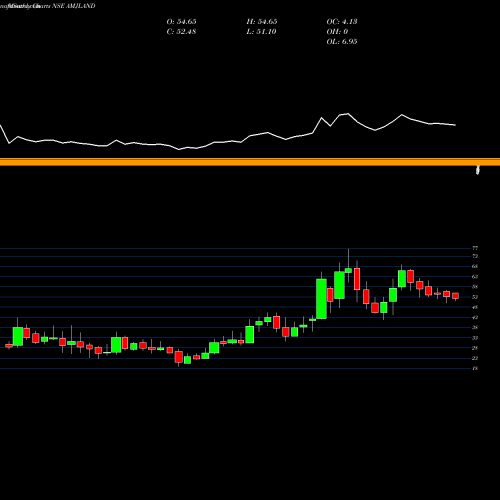Select the last red candle on right
The image size is (500, 500).
pyautogui.click(x=455, y=296)
